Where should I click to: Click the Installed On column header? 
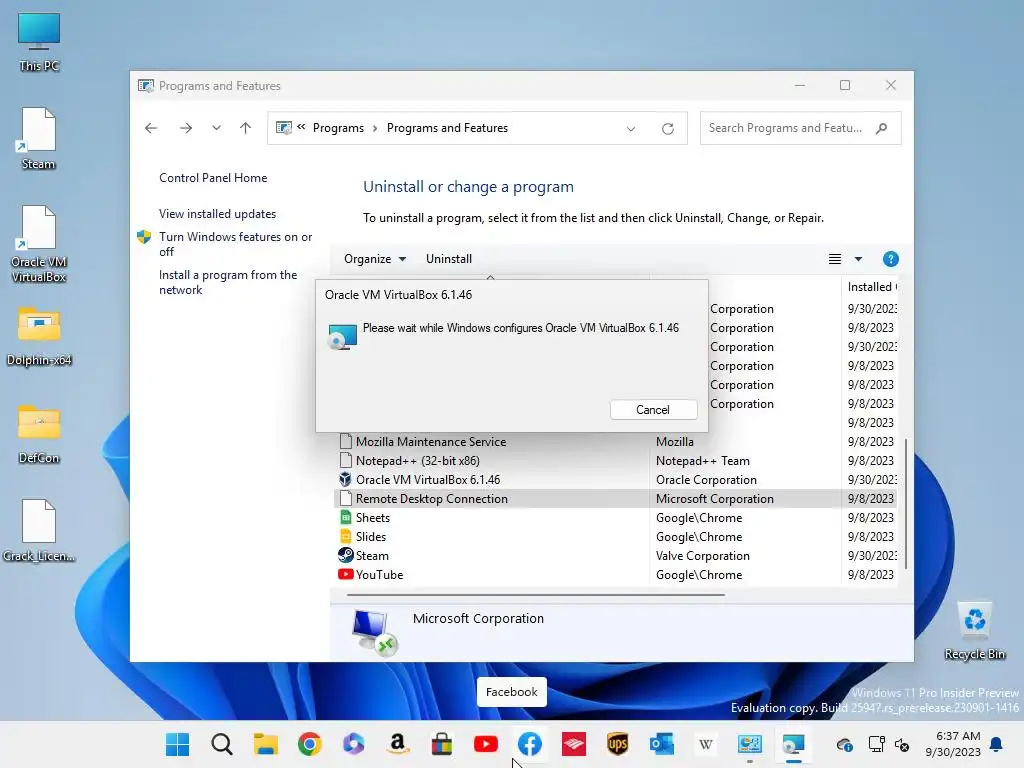pyautogui.click(x=872, y=287)
